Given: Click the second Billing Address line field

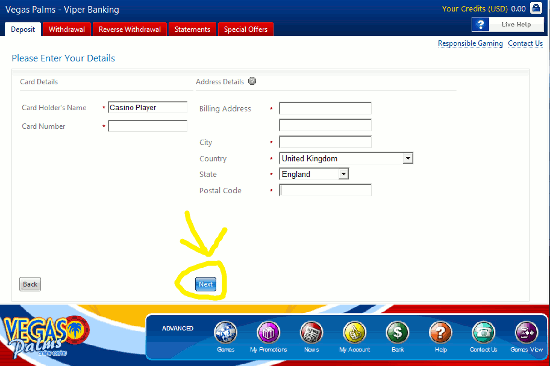Looking at the screenshot, I should tap(325, 125).
